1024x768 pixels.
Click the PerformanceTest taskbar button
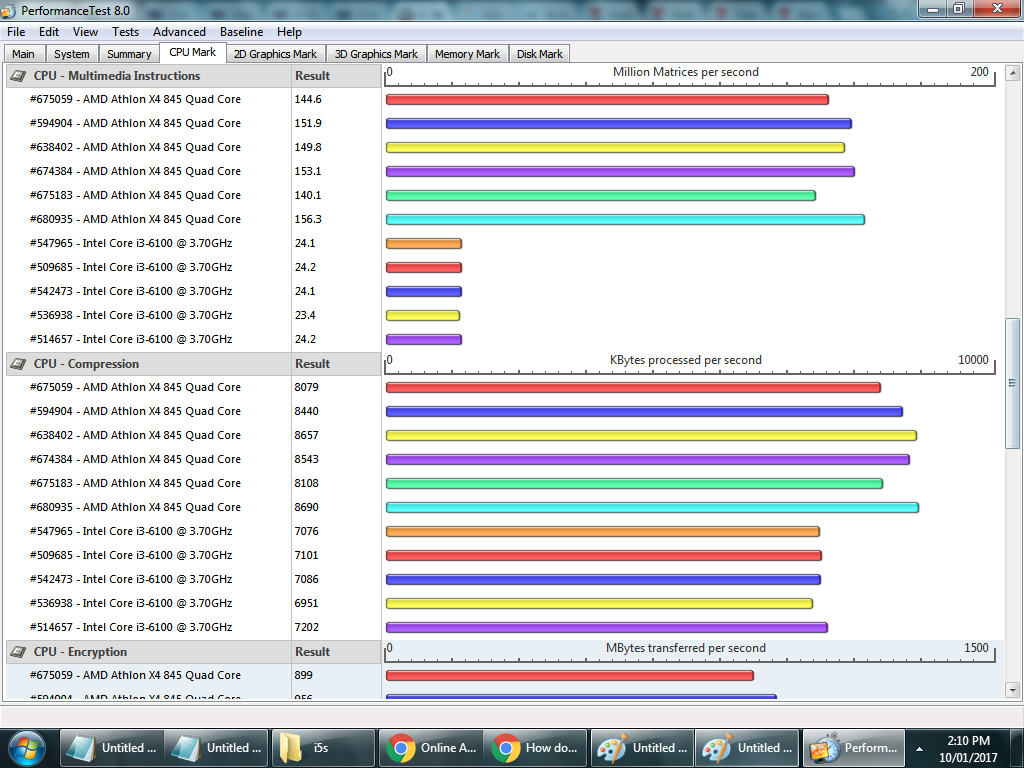tap(854, 748)
